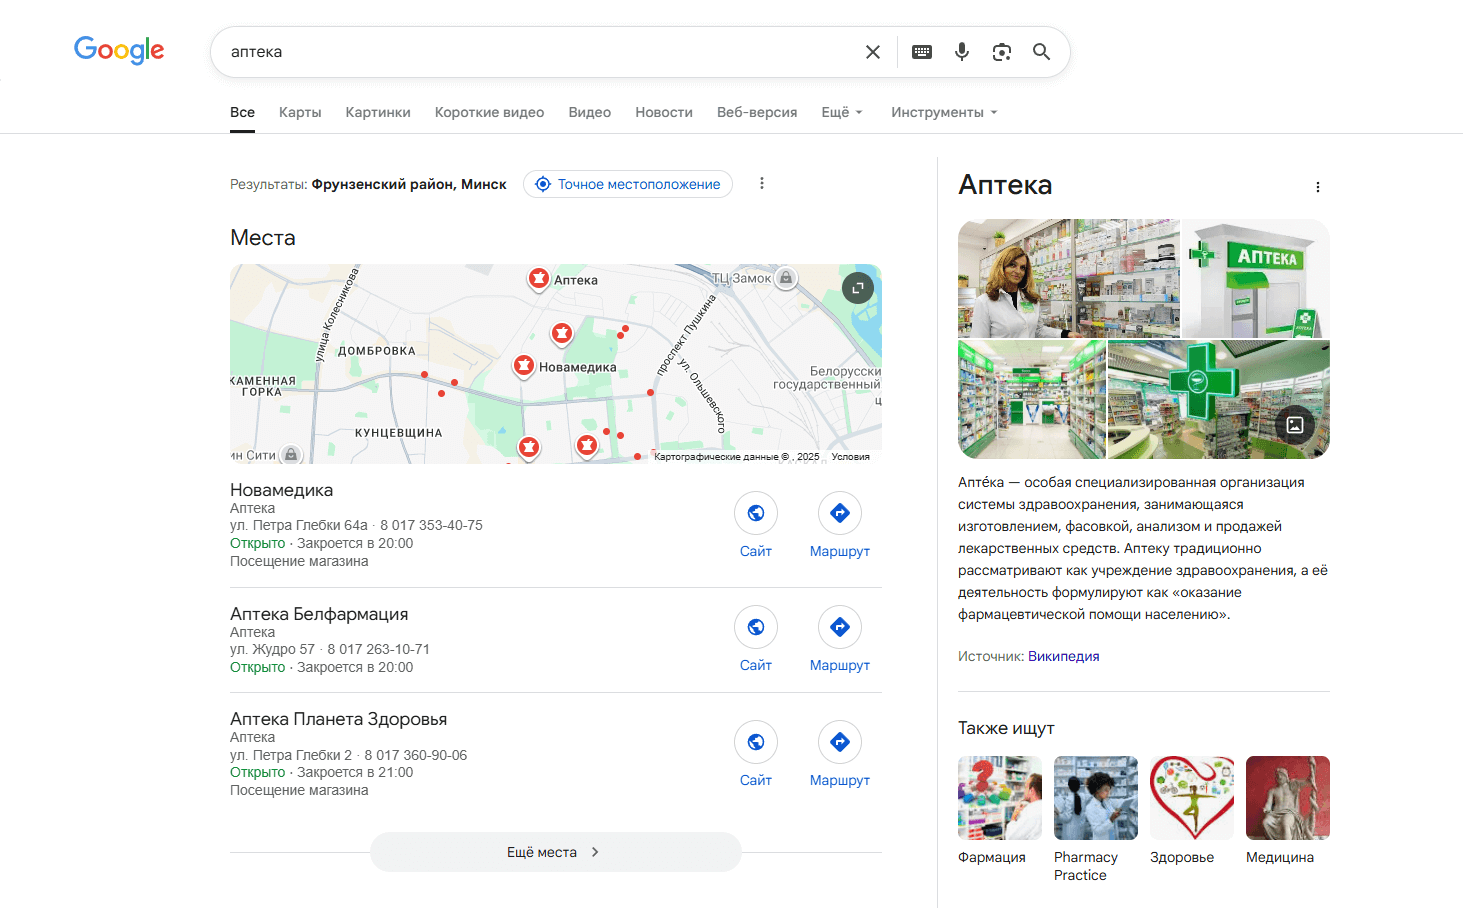Screen dimensions: 1463x908
Task: Select the Аптека map pin at top
Action: [539, 278]
